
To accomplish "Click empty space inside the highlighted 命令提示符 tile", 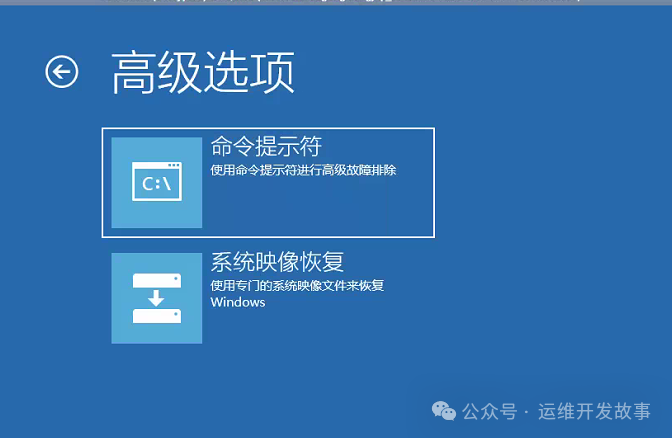I will [x=330, y=210].
